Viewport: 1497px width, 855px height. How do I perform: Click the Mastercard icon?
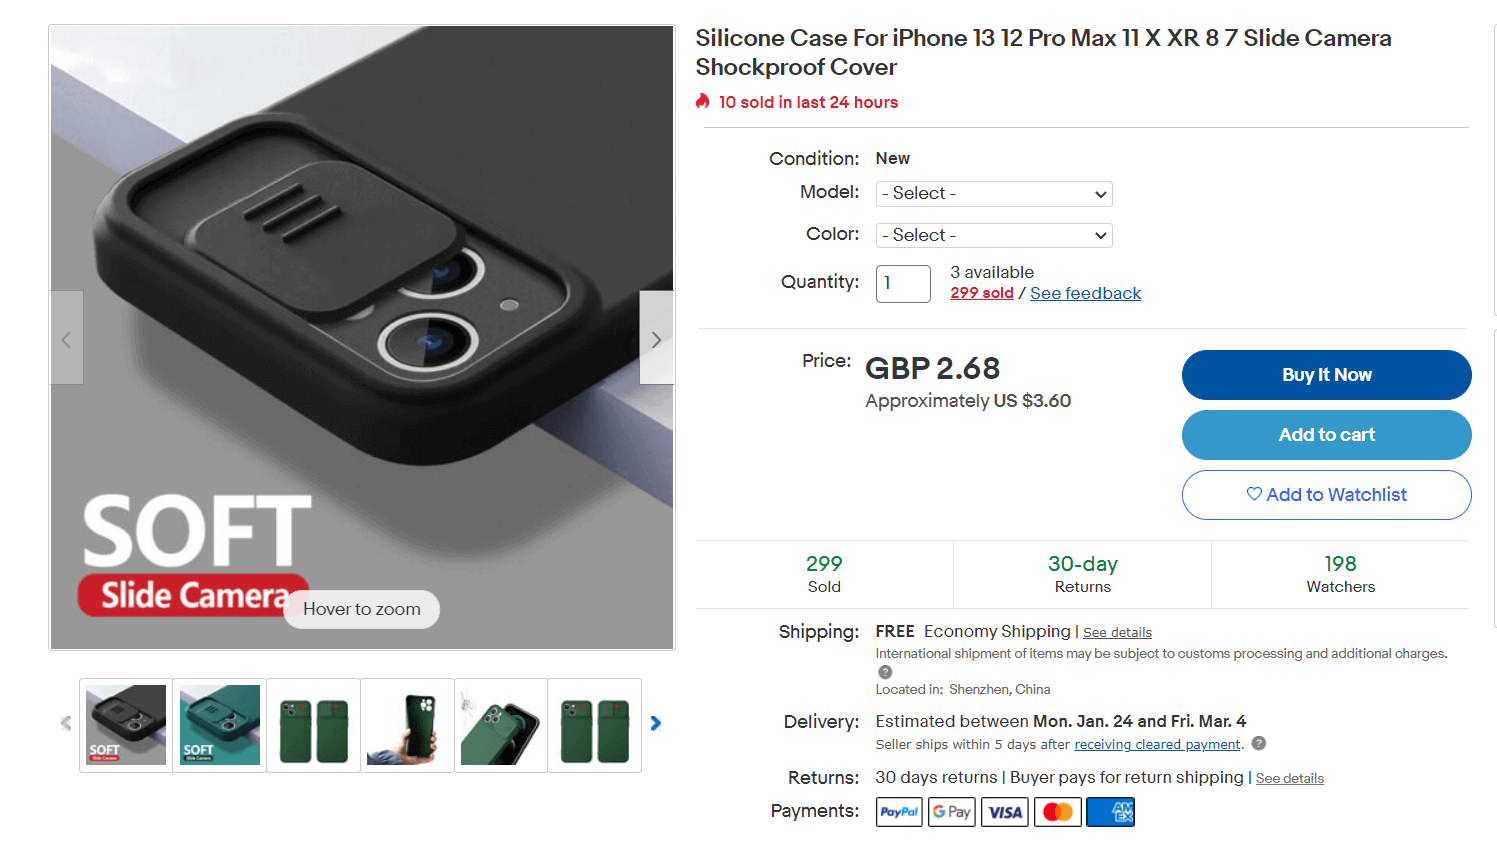(1058, 812)
